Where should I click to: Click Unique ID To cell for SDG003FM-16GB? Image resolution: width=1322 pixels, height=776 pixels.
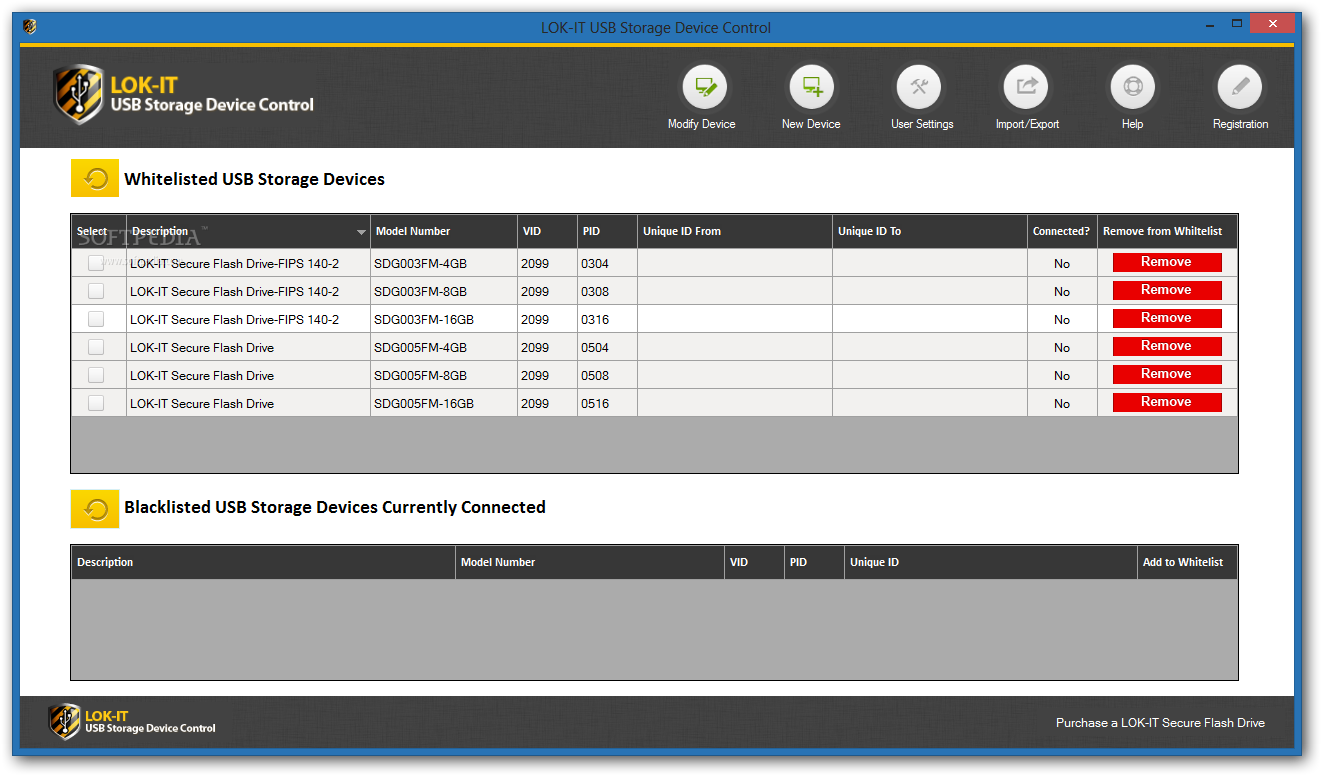pyautogui.click(x=930, y=319)
